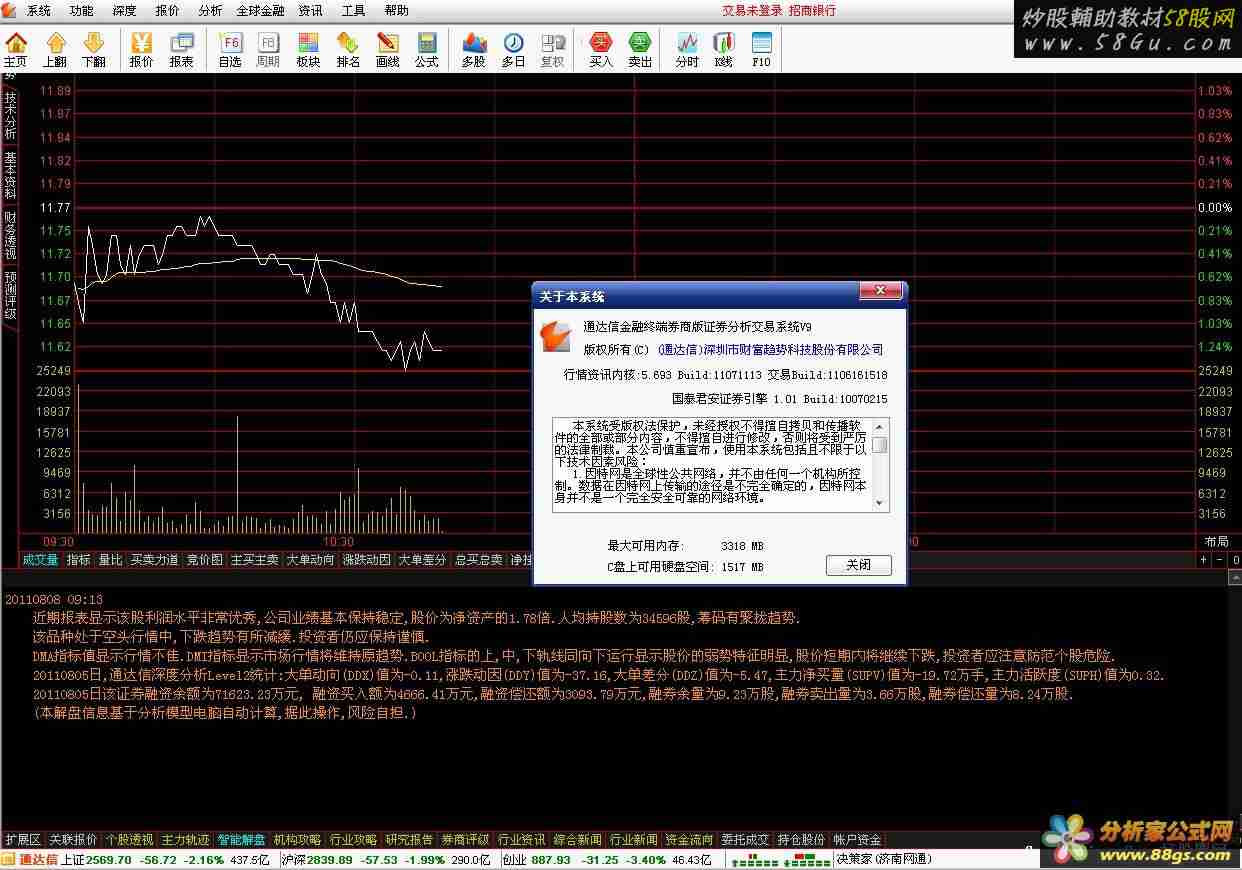
Task: Open the 板块 sector icon
Action: pyautogui.click(x=308, y=50)
